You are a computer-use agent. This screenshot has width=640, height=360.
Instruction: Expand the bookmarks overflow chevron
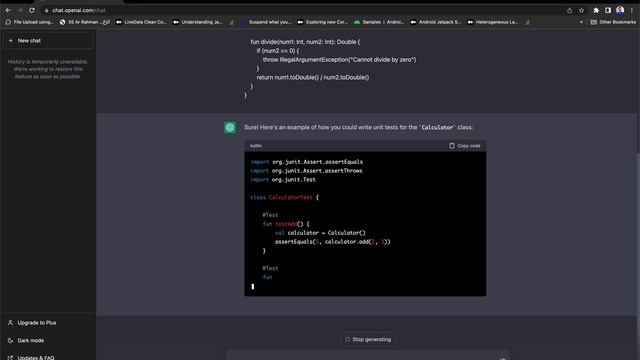point(581,22)
